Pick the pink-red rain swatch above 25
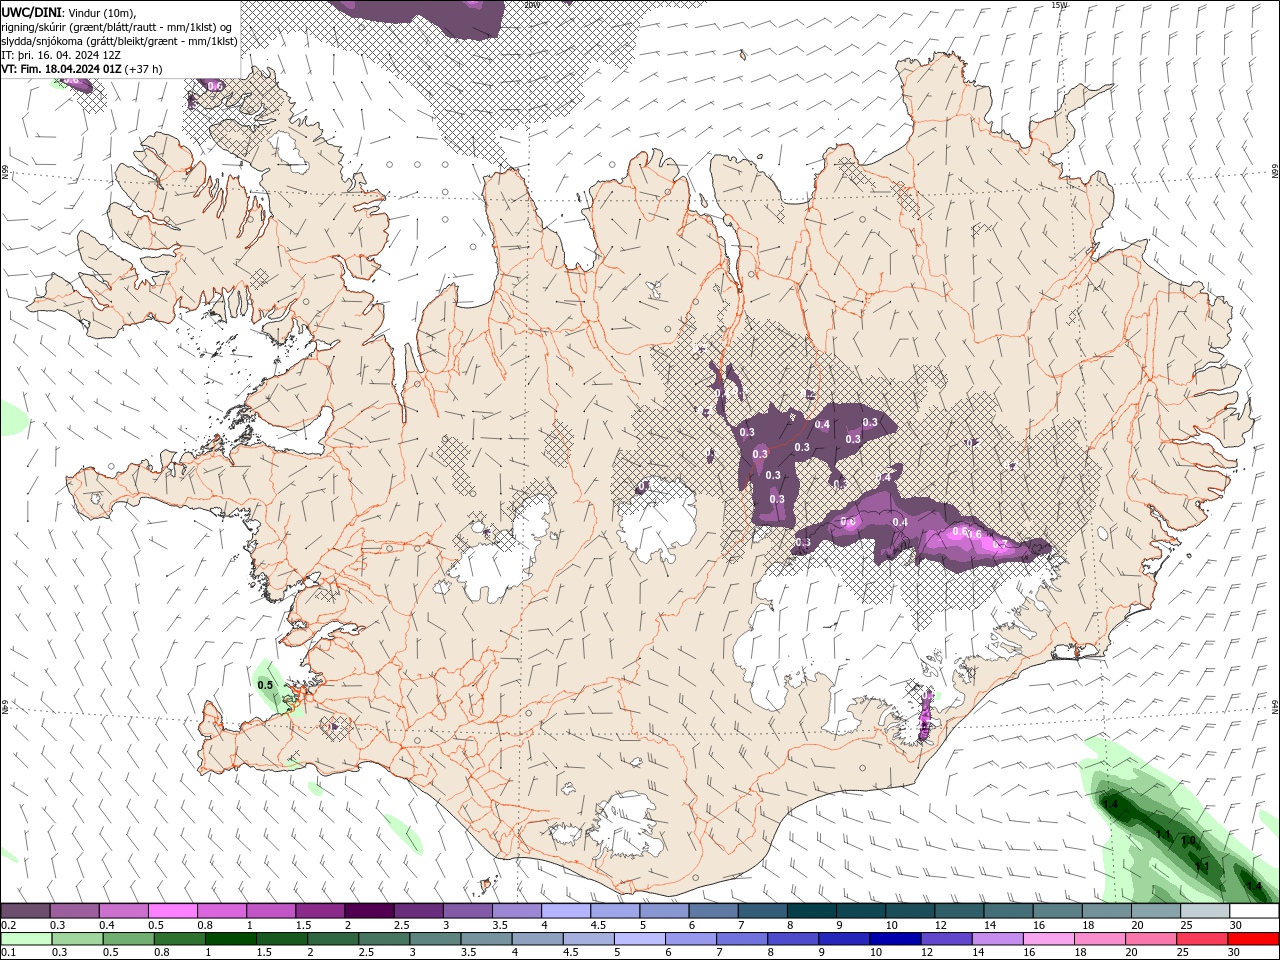 coord(1201,939)
